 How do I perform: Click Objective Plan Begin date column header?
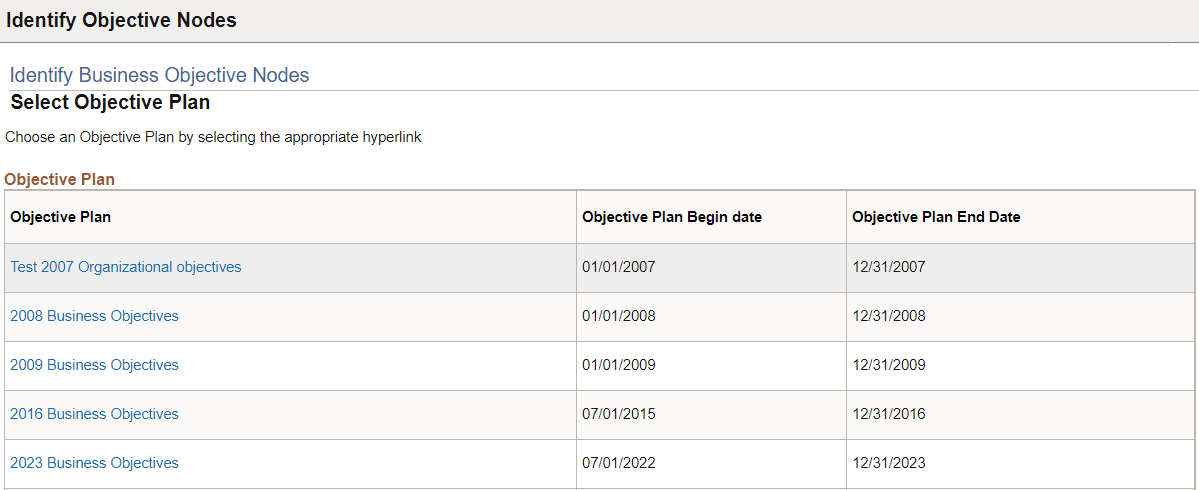click(x=672, y=217)
